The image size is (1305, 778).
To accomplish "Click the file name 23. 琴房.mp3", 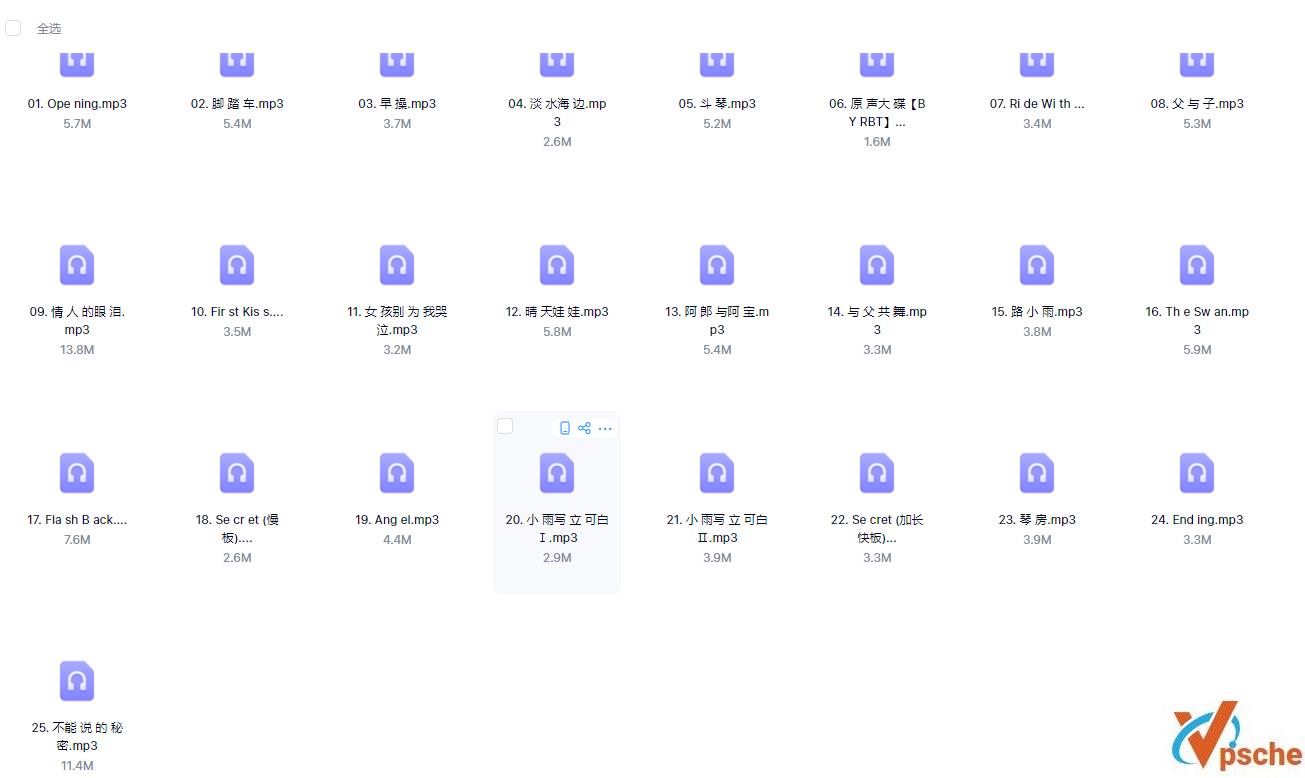I will pyautogui.click(x=1037, y=520).
